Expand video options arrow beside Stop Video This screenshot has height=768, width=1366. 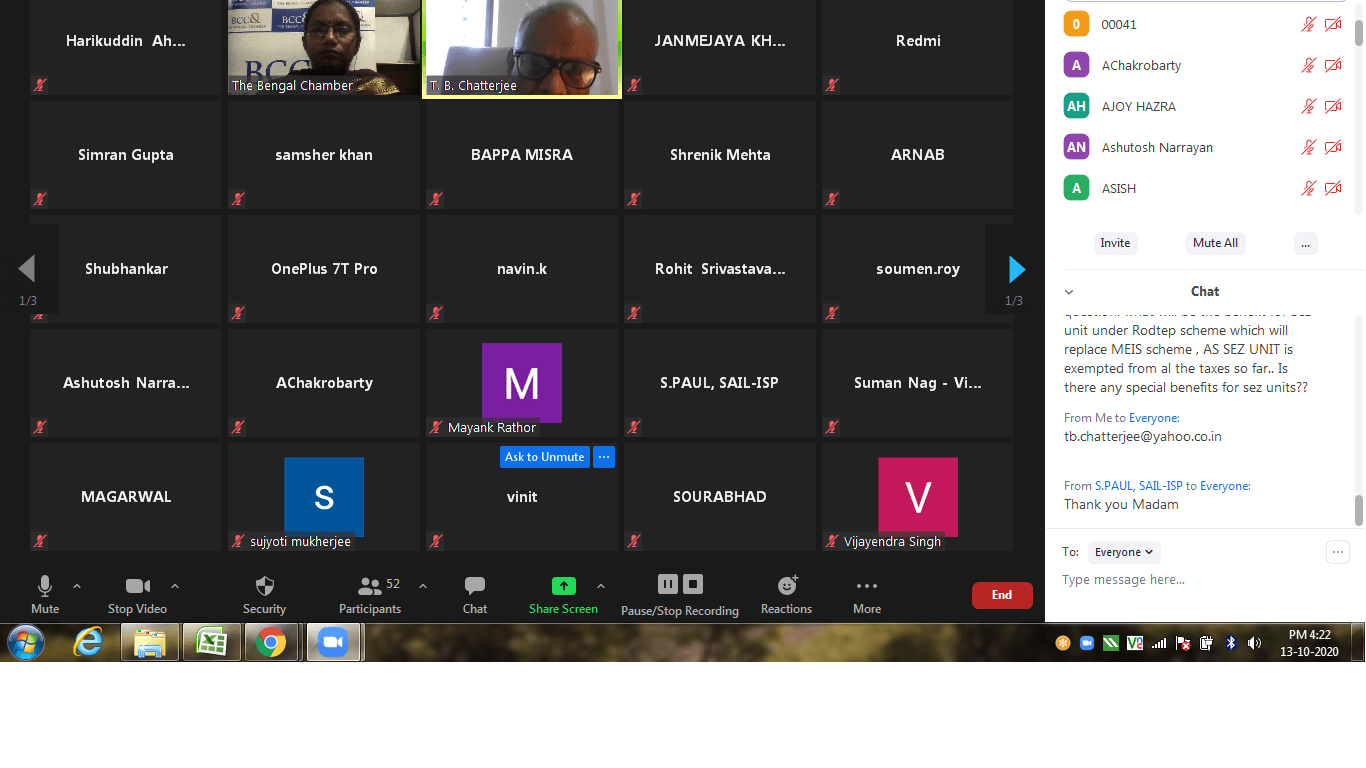coord(175,586)
